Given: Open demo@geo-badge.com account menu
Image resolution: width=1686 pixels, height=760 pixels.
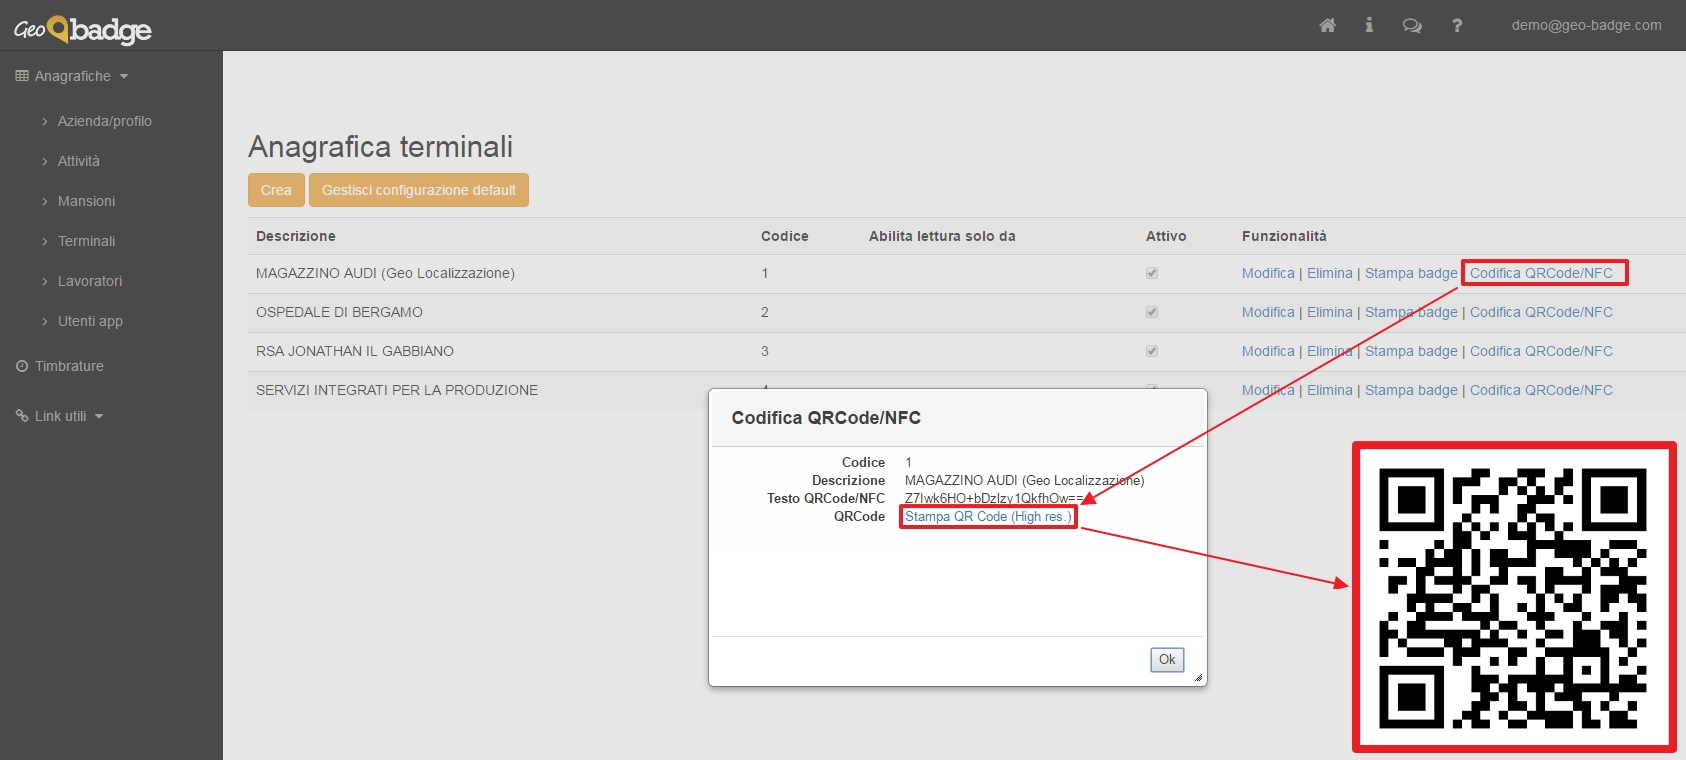Looking at the screenshot, I should pyautogui.click(x=1586, y=25).
